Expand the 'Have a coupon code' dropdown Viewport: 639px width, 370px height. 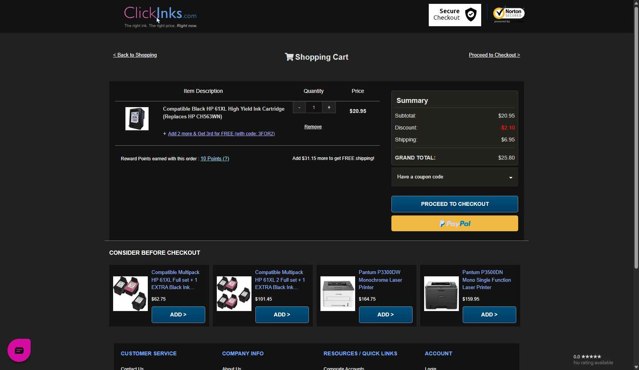[x=454, y=177]
